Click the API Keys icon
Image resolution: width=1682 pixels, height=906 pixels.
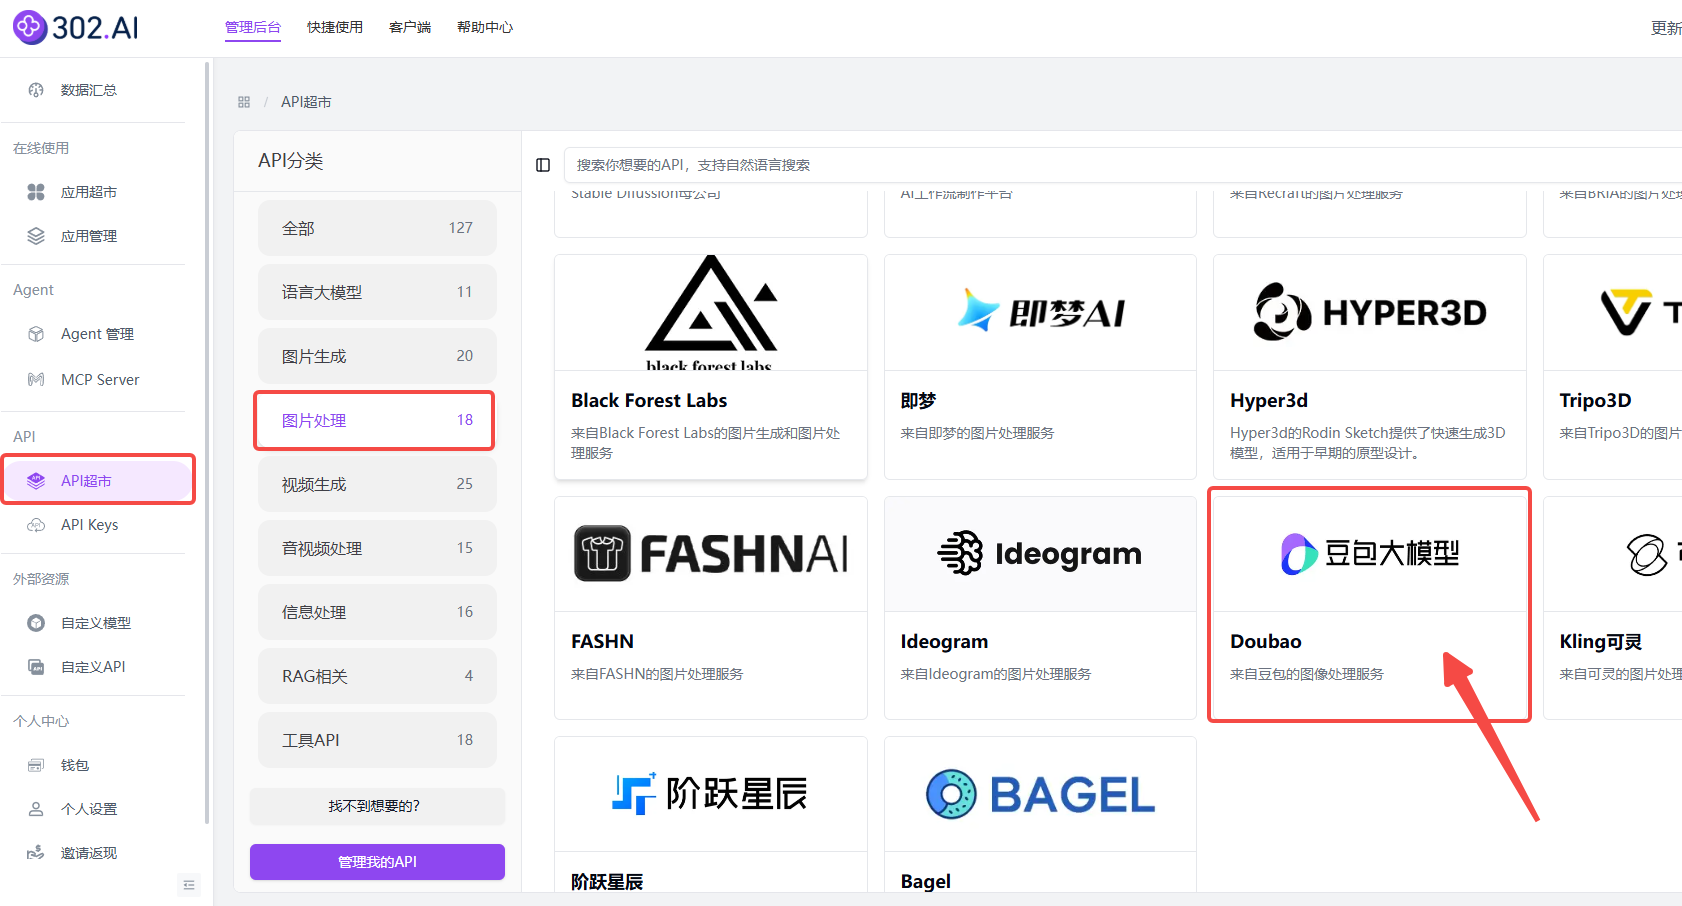coord(36,525)
